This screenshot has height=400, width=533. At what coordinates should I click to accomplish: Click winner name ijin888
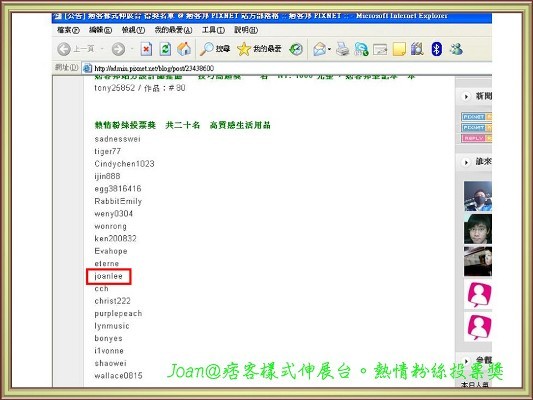[107, 176]
